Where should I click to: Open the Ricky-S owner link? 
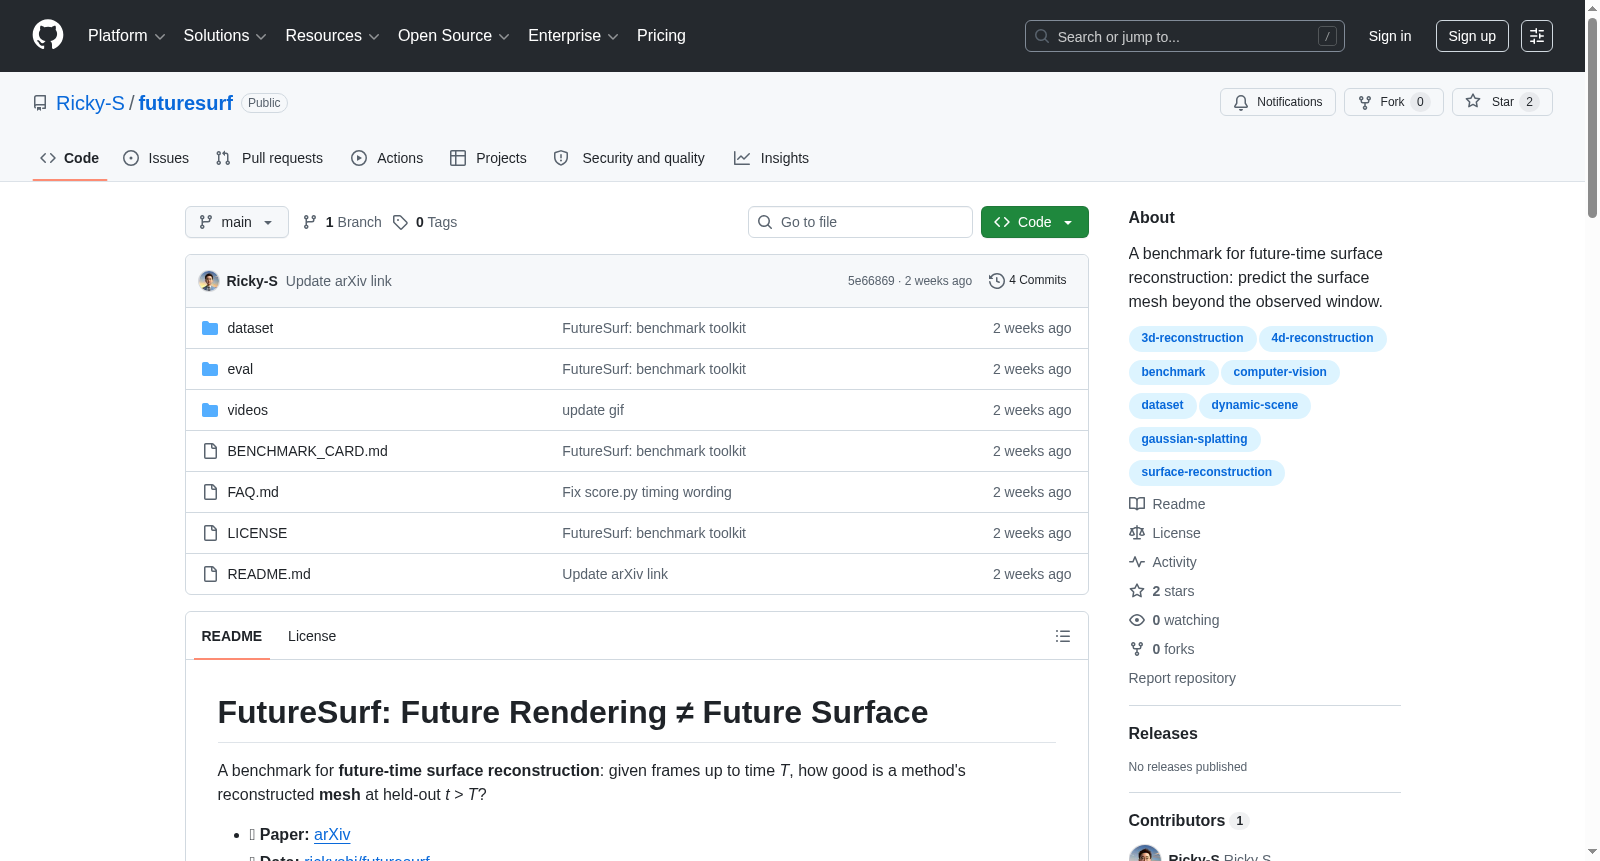[90, 103]
